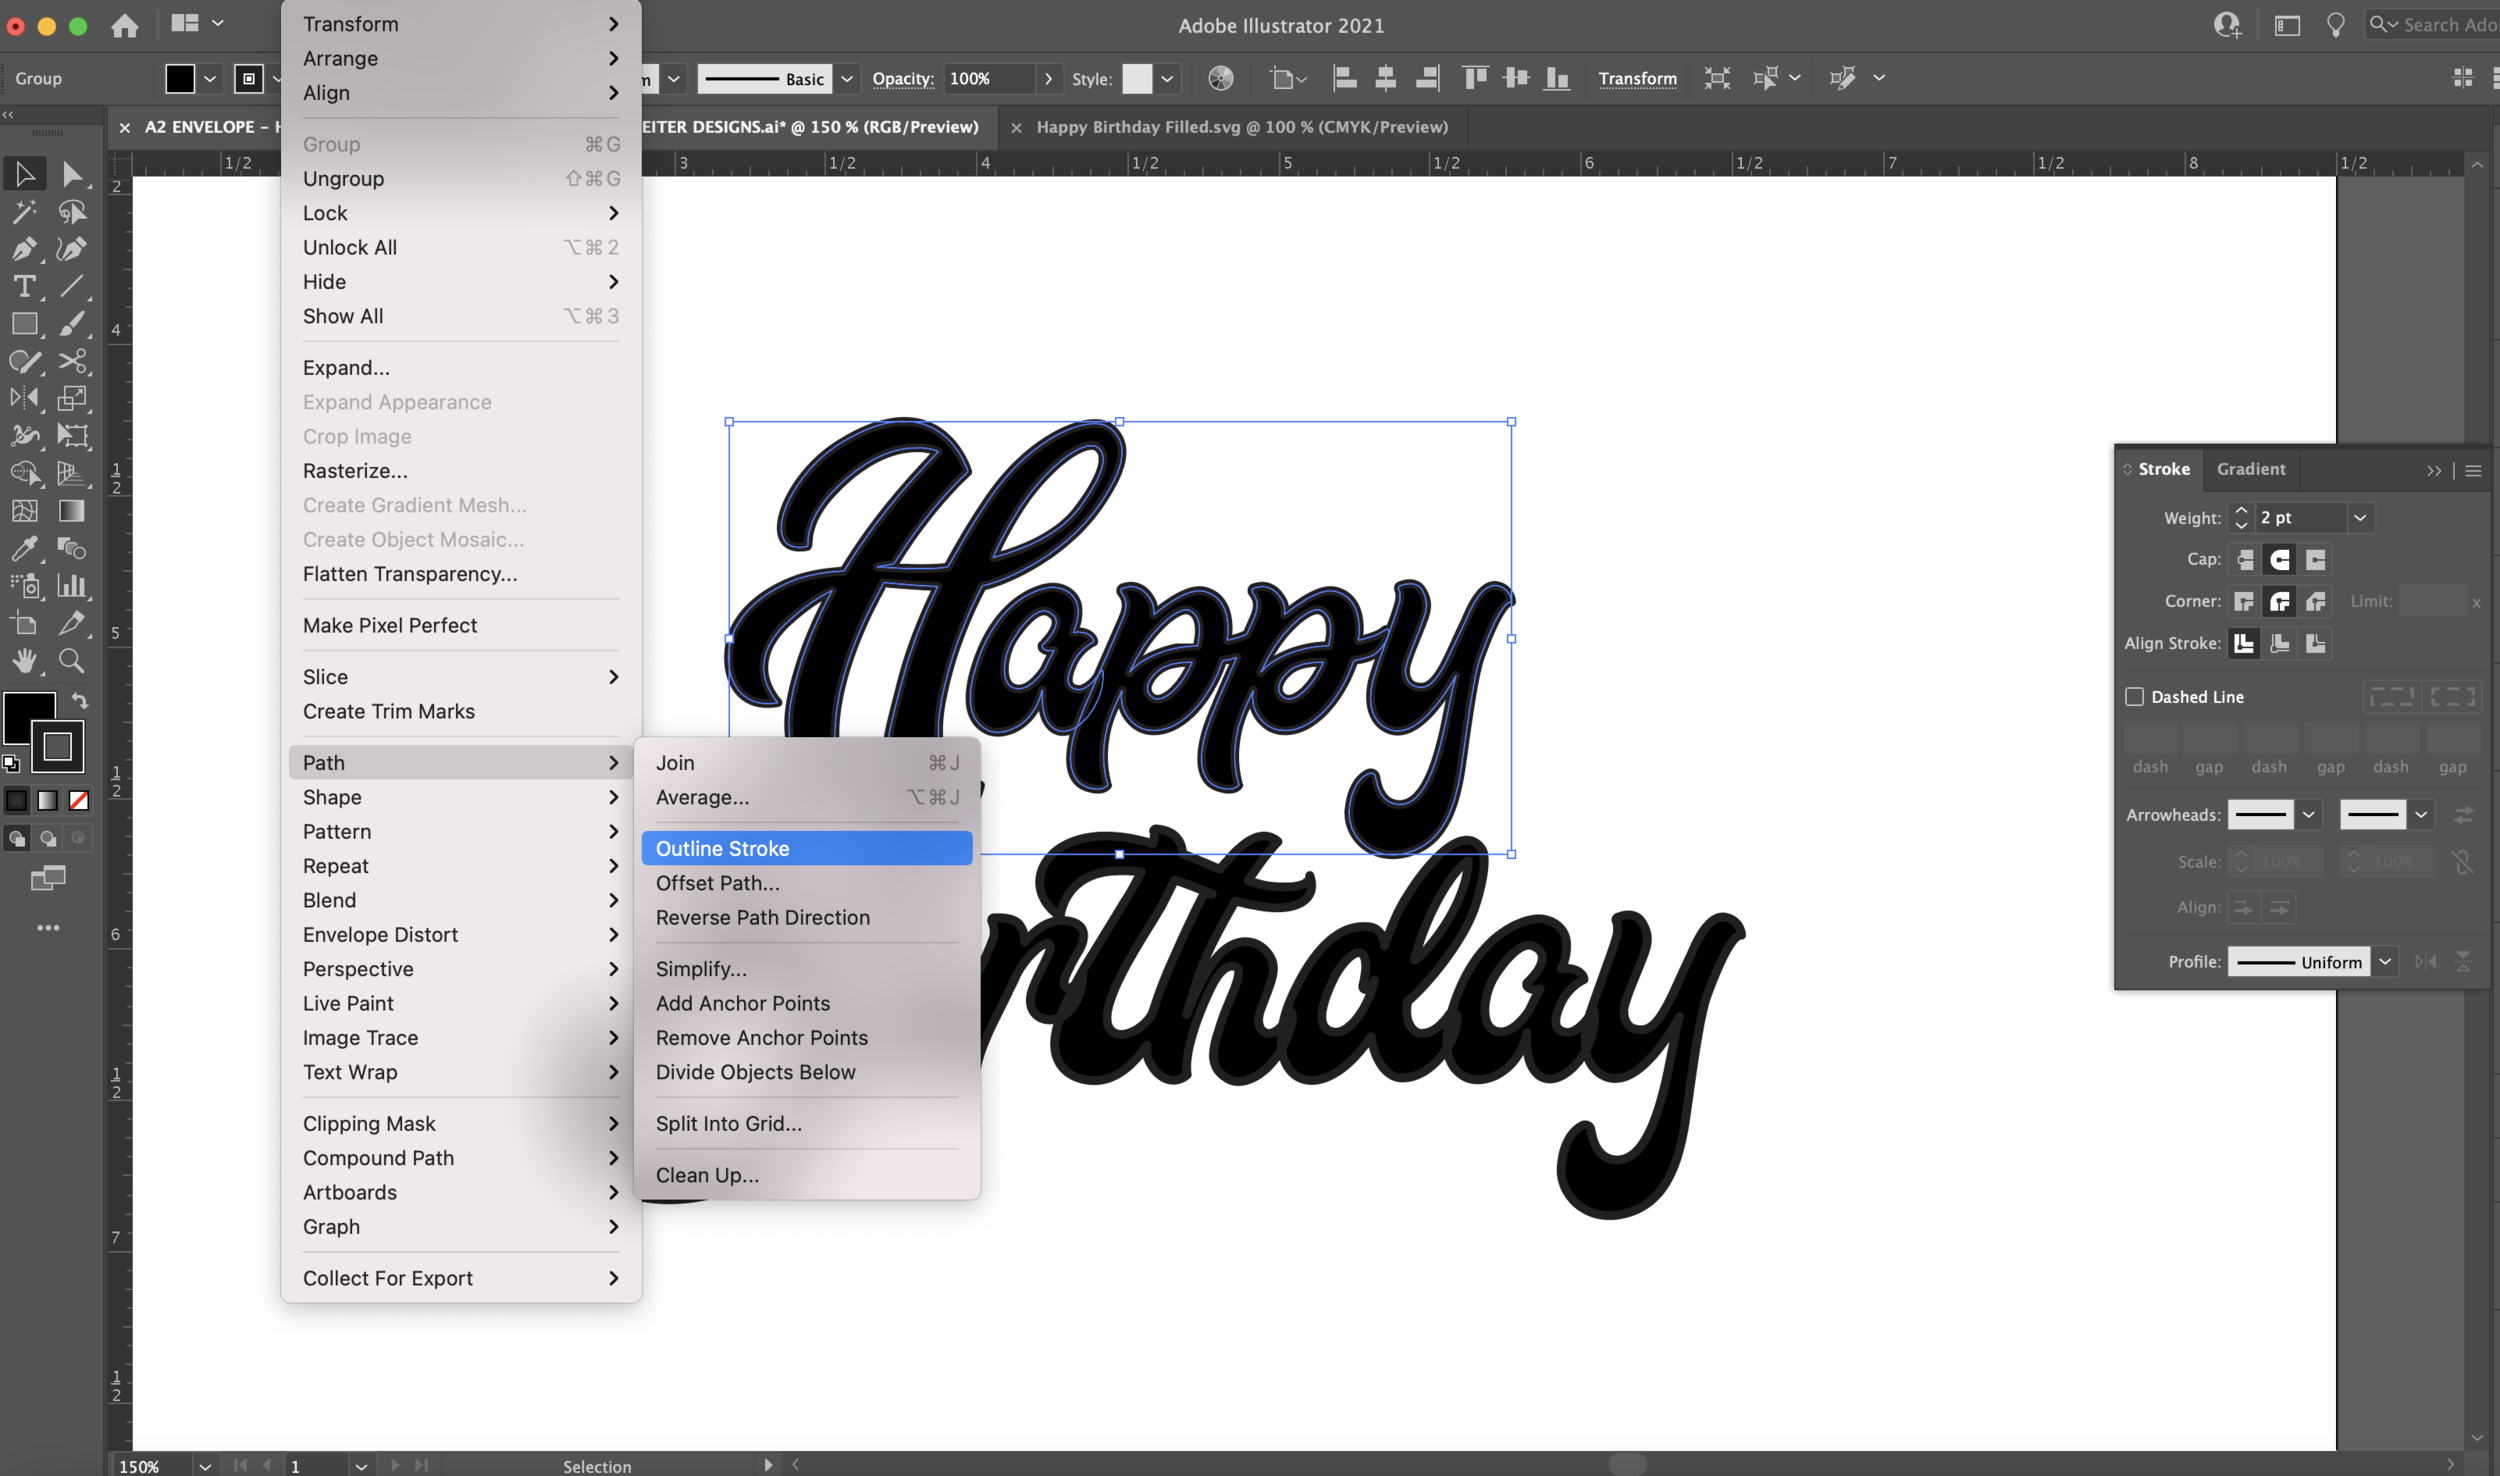Click the Home icon
The image size is (2500, 1476).
click(x=125, y=25)
